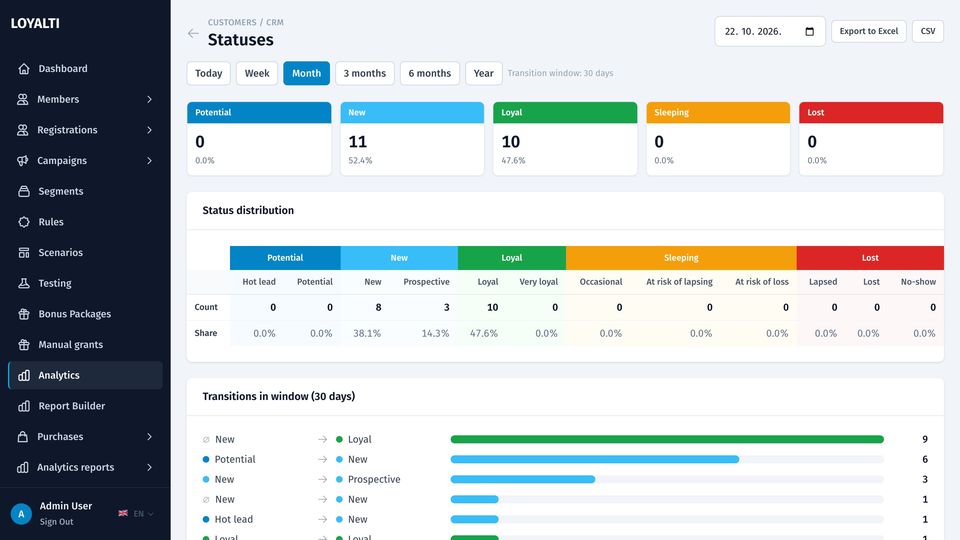Viewport: 960px width, 540px height.
Task: Open the Report Builder menu item
Action: [86, 406]
